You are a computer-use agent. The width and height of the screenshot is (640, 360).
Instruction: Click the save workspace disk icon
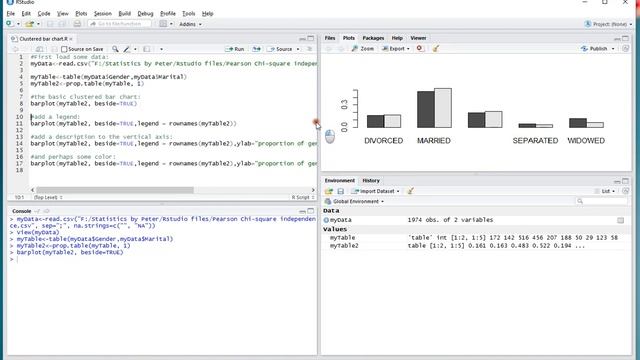[x=341, y=191]
